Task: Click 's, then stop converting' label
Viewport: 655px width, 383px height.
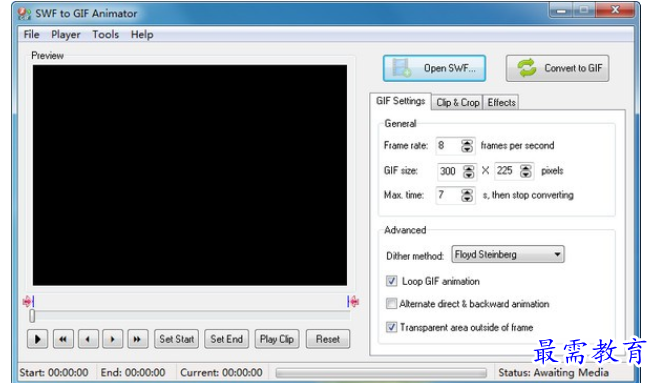Action: 528,195
